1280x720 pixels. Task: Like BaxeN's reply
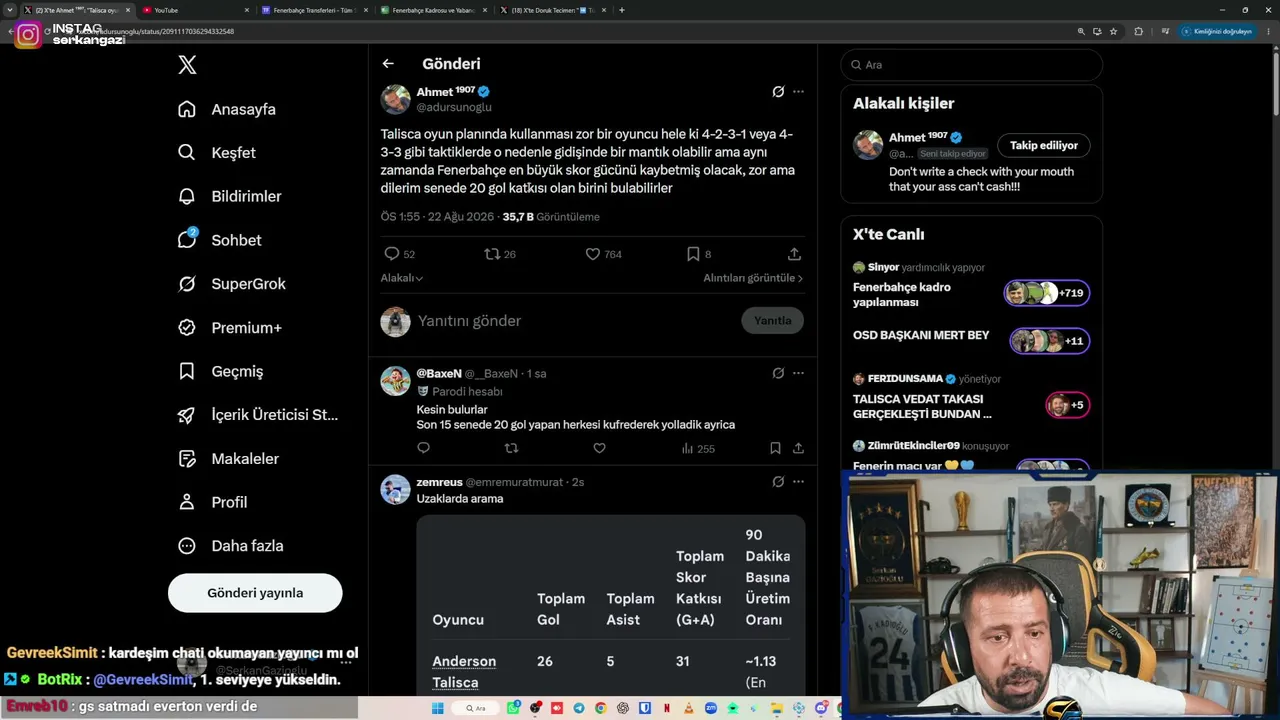(x=599, y=448)
